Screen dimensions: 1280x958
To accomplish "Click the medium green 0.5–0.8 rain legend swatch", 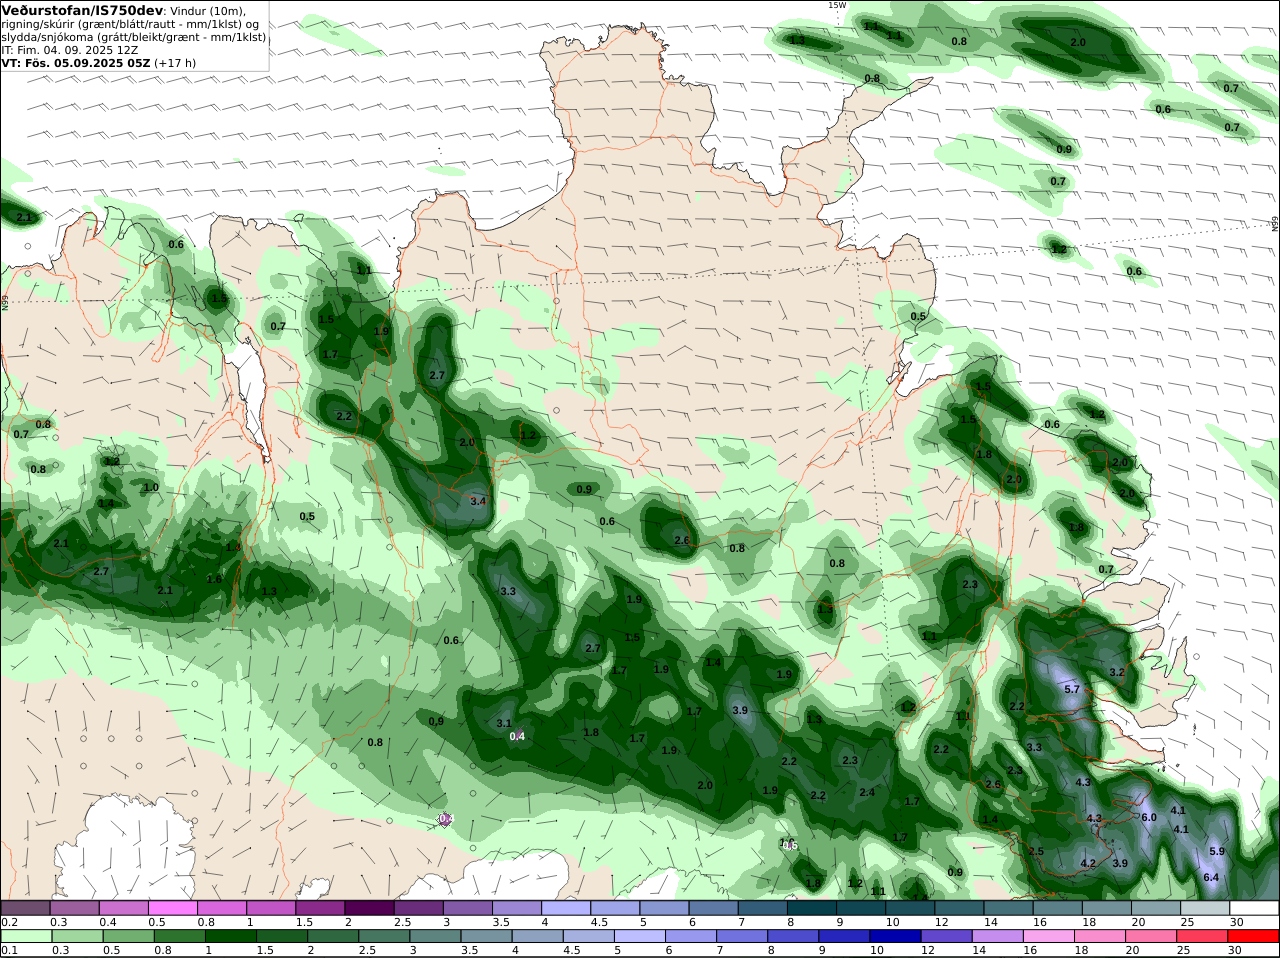I will (128, 936).
